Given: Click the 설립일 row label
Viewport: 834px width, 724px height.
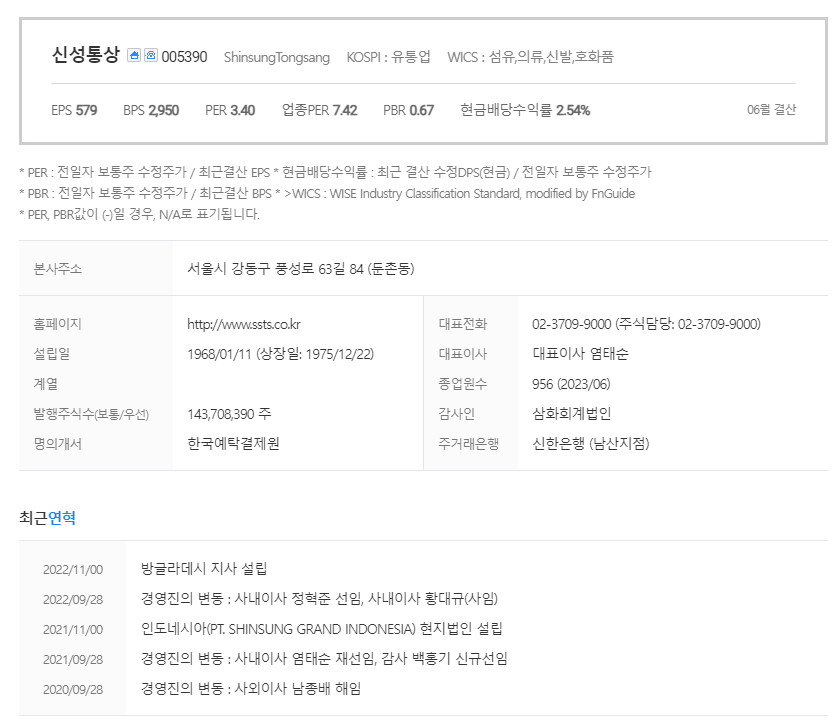Looking at the screenshot, I should click(x=52, y=354).
